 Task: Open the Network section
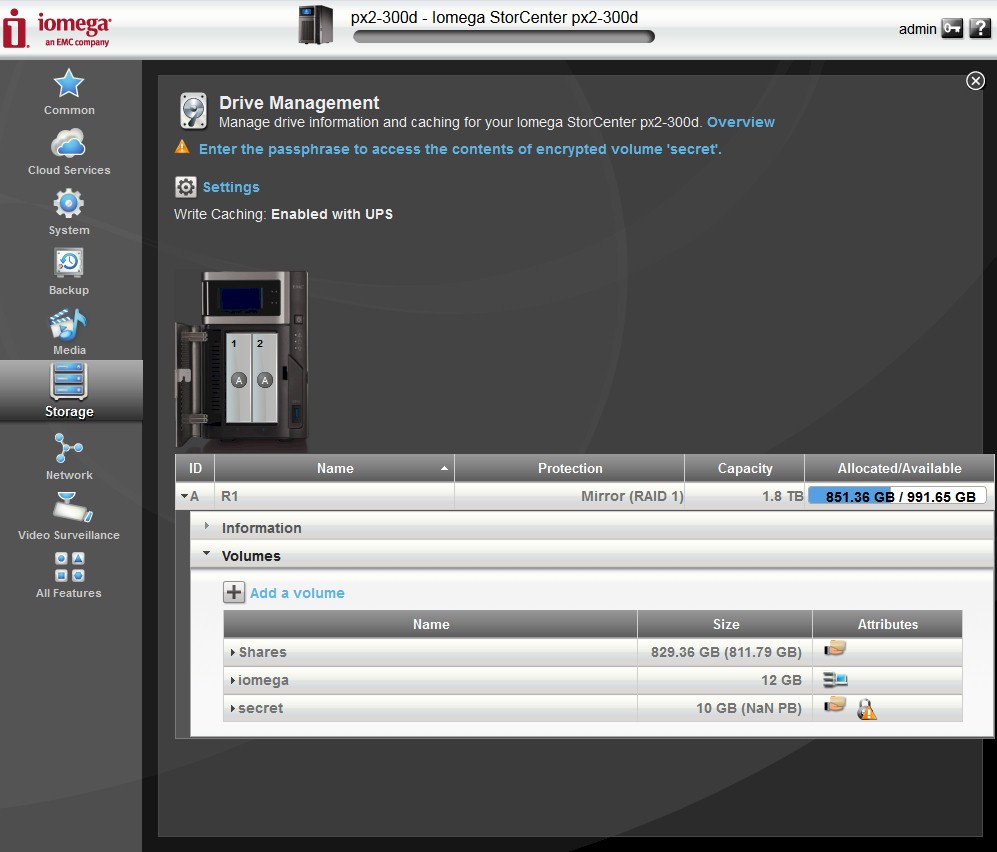click(69, 457)
